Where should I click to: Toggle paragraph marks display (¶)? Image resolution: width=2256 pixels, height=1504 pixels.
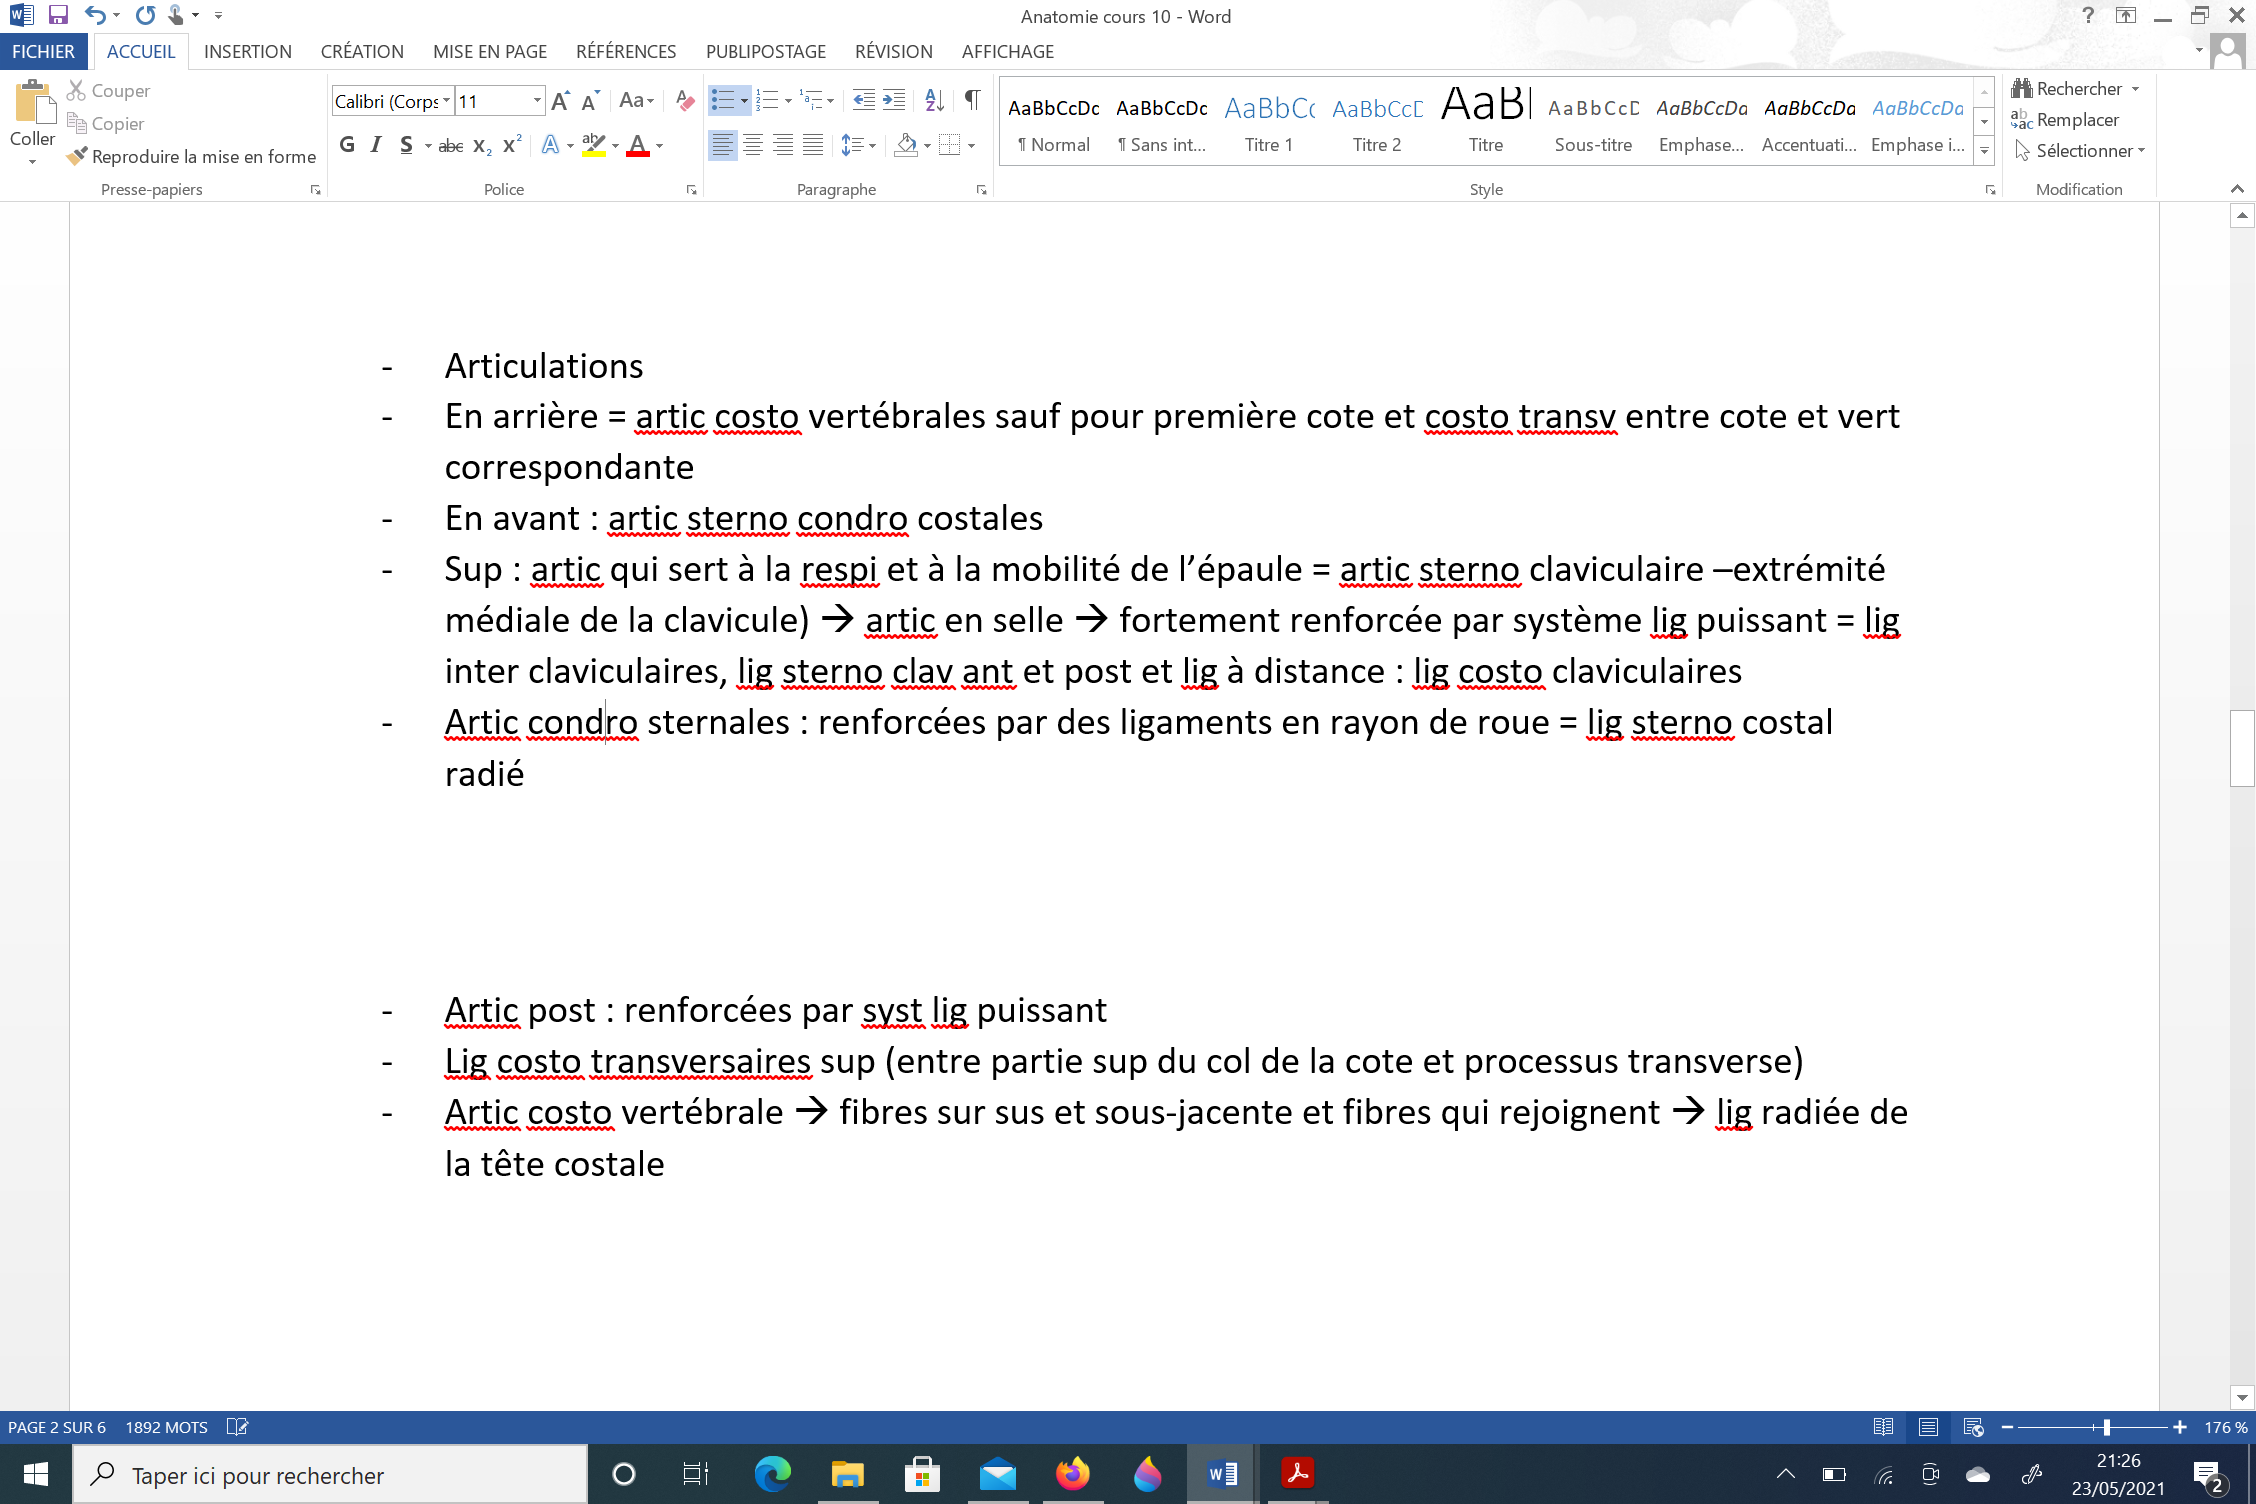972,100
